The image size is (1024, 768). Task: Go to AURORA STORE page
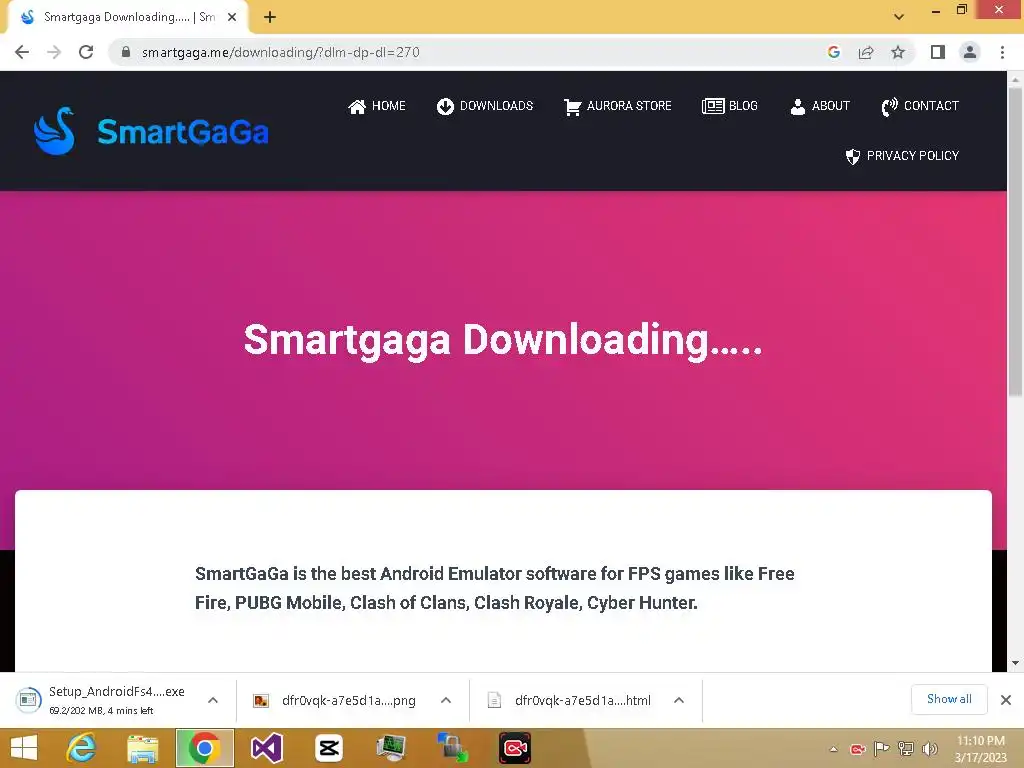(x=617, y=106)
